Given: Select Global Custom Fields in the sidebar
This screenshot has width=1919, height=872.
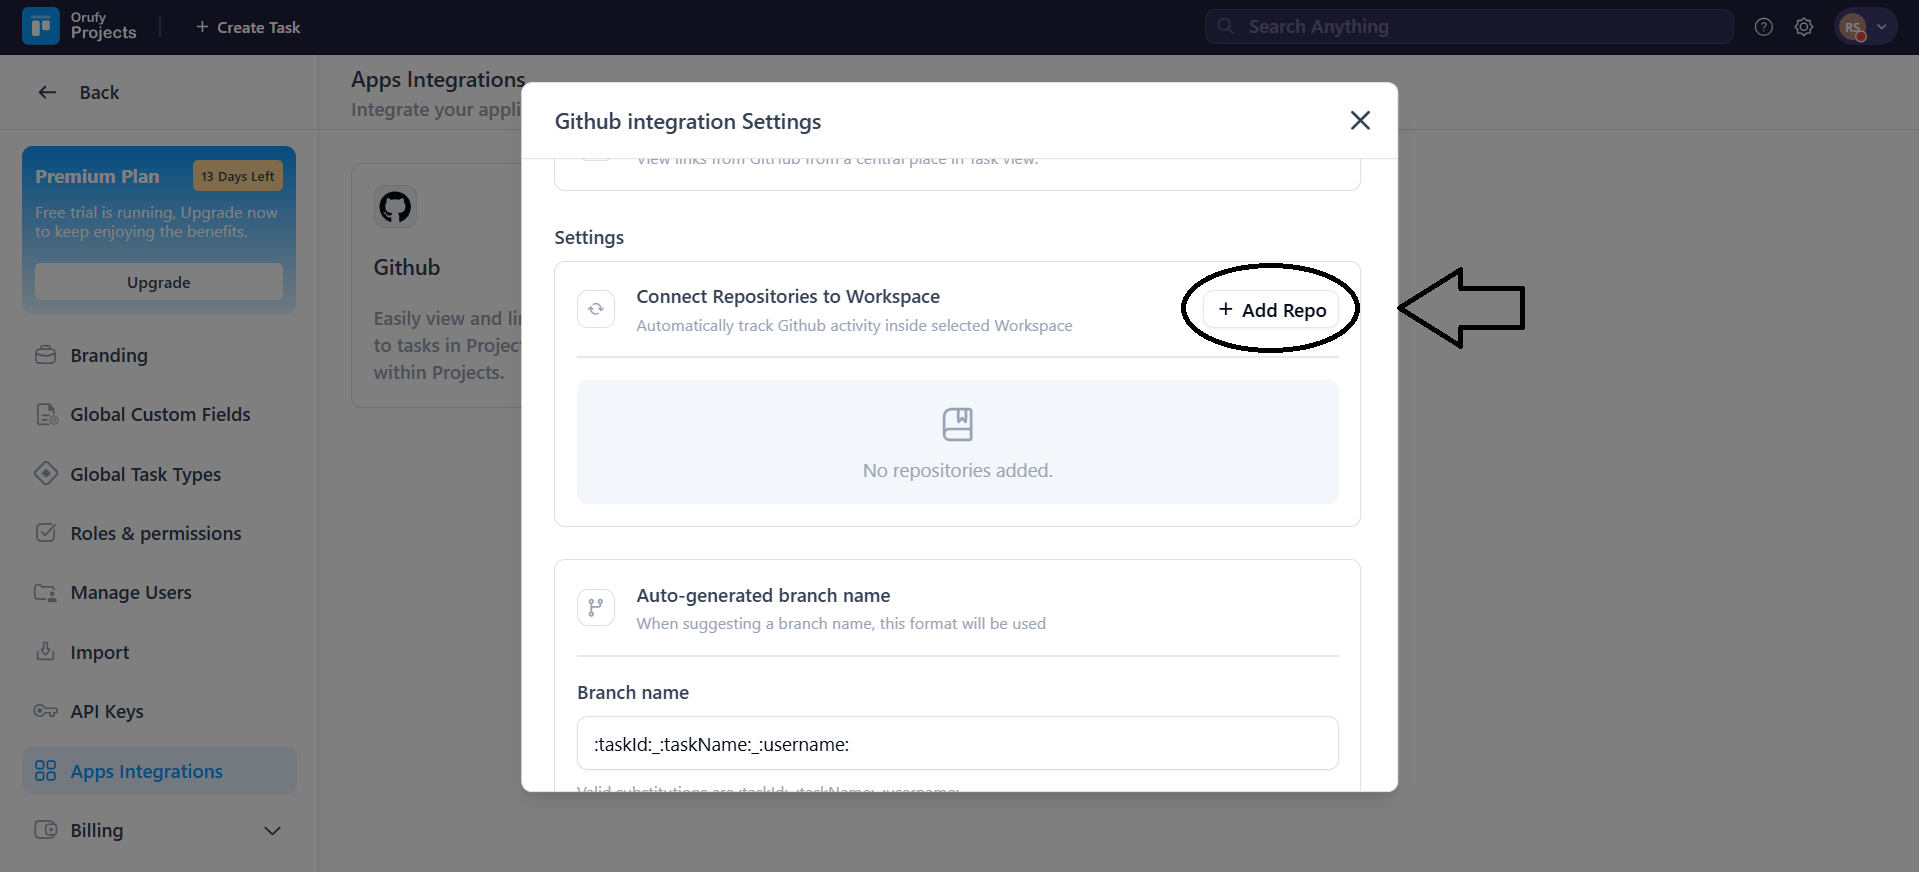Looking at the screenshot, I should pyautogui.click(x=160, y=414).
